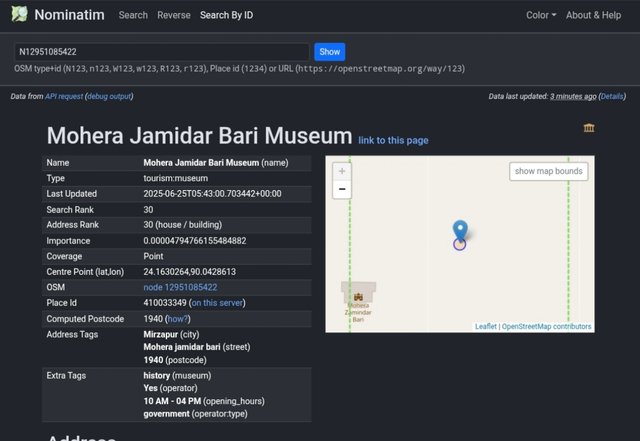The width and height of the screenshot is (640, 441).
Task: Click the Nominatim logo icon
Action: [x=19, y=14]
